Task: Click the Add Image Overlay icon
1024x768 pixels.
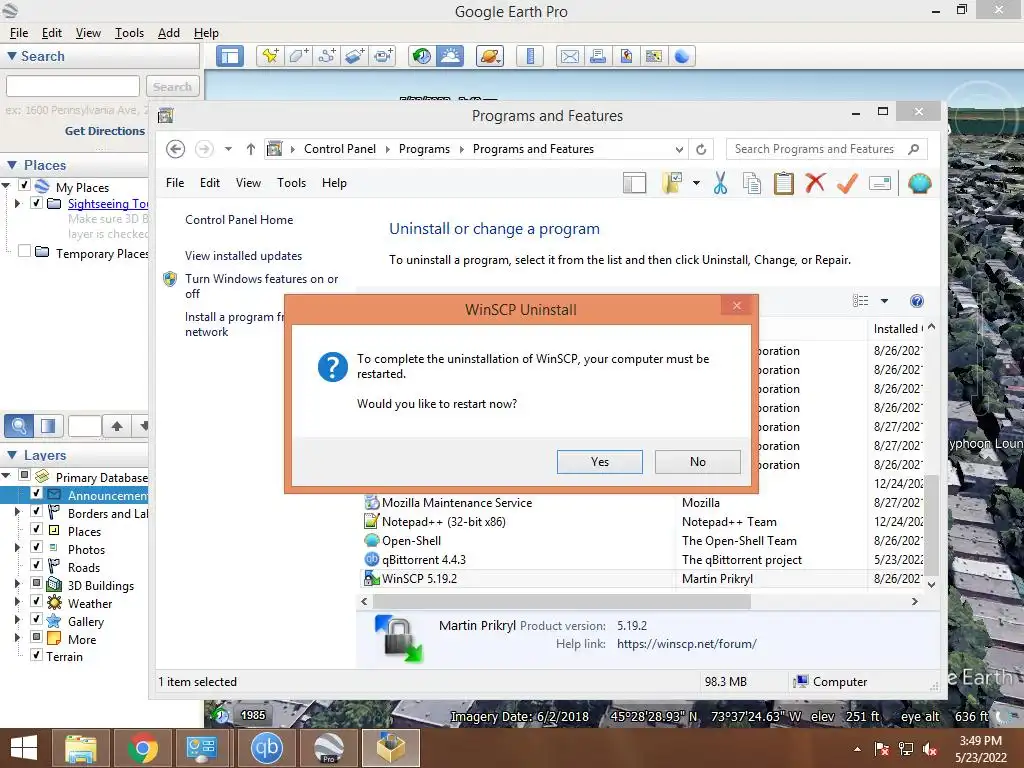Action: [x=355, y=56]
